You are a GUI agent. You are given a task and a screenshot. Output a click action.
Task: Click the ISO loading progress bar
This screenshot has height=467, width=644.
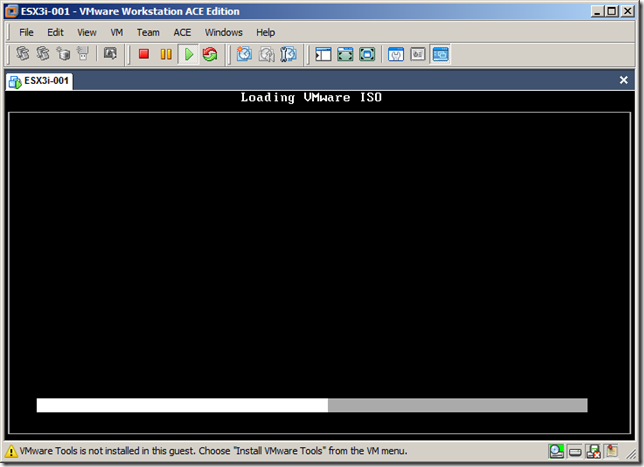(312, 405)
